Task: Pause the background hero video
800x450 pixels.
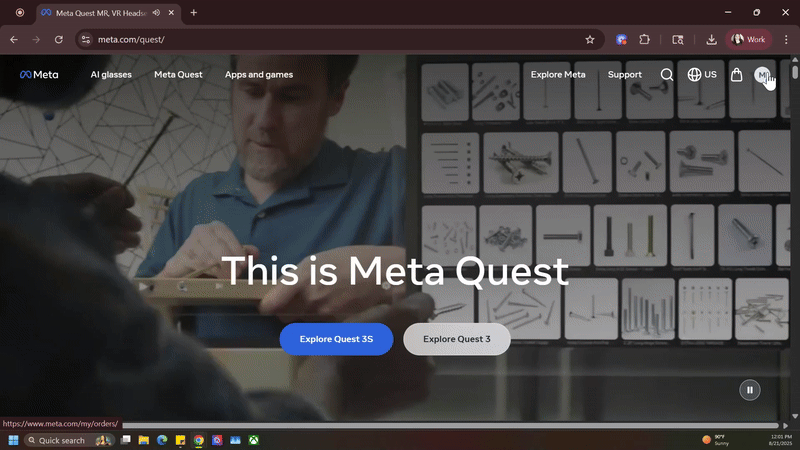Action: point(749,390)
